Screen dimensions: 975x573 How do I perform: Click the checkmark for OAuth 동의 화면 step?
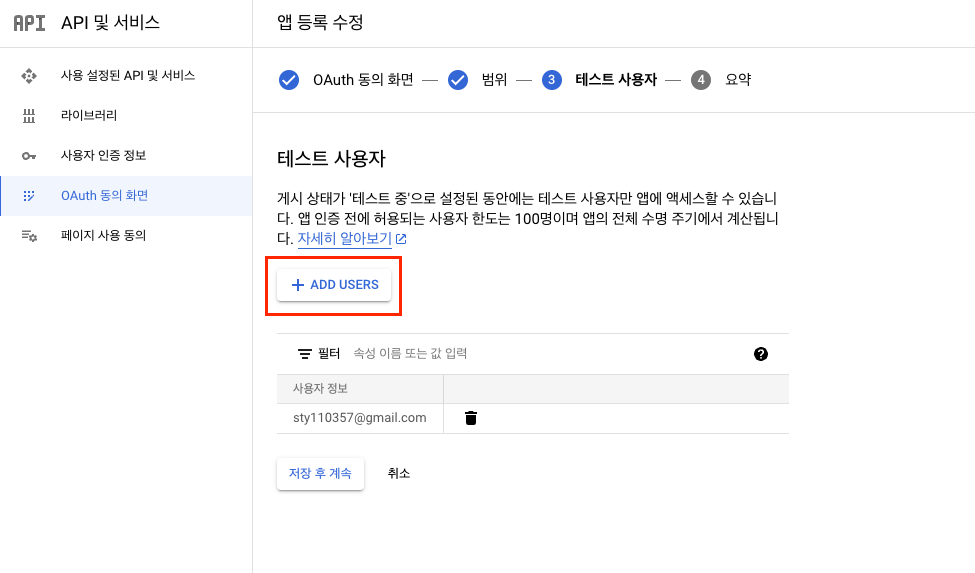pos(289,80)
